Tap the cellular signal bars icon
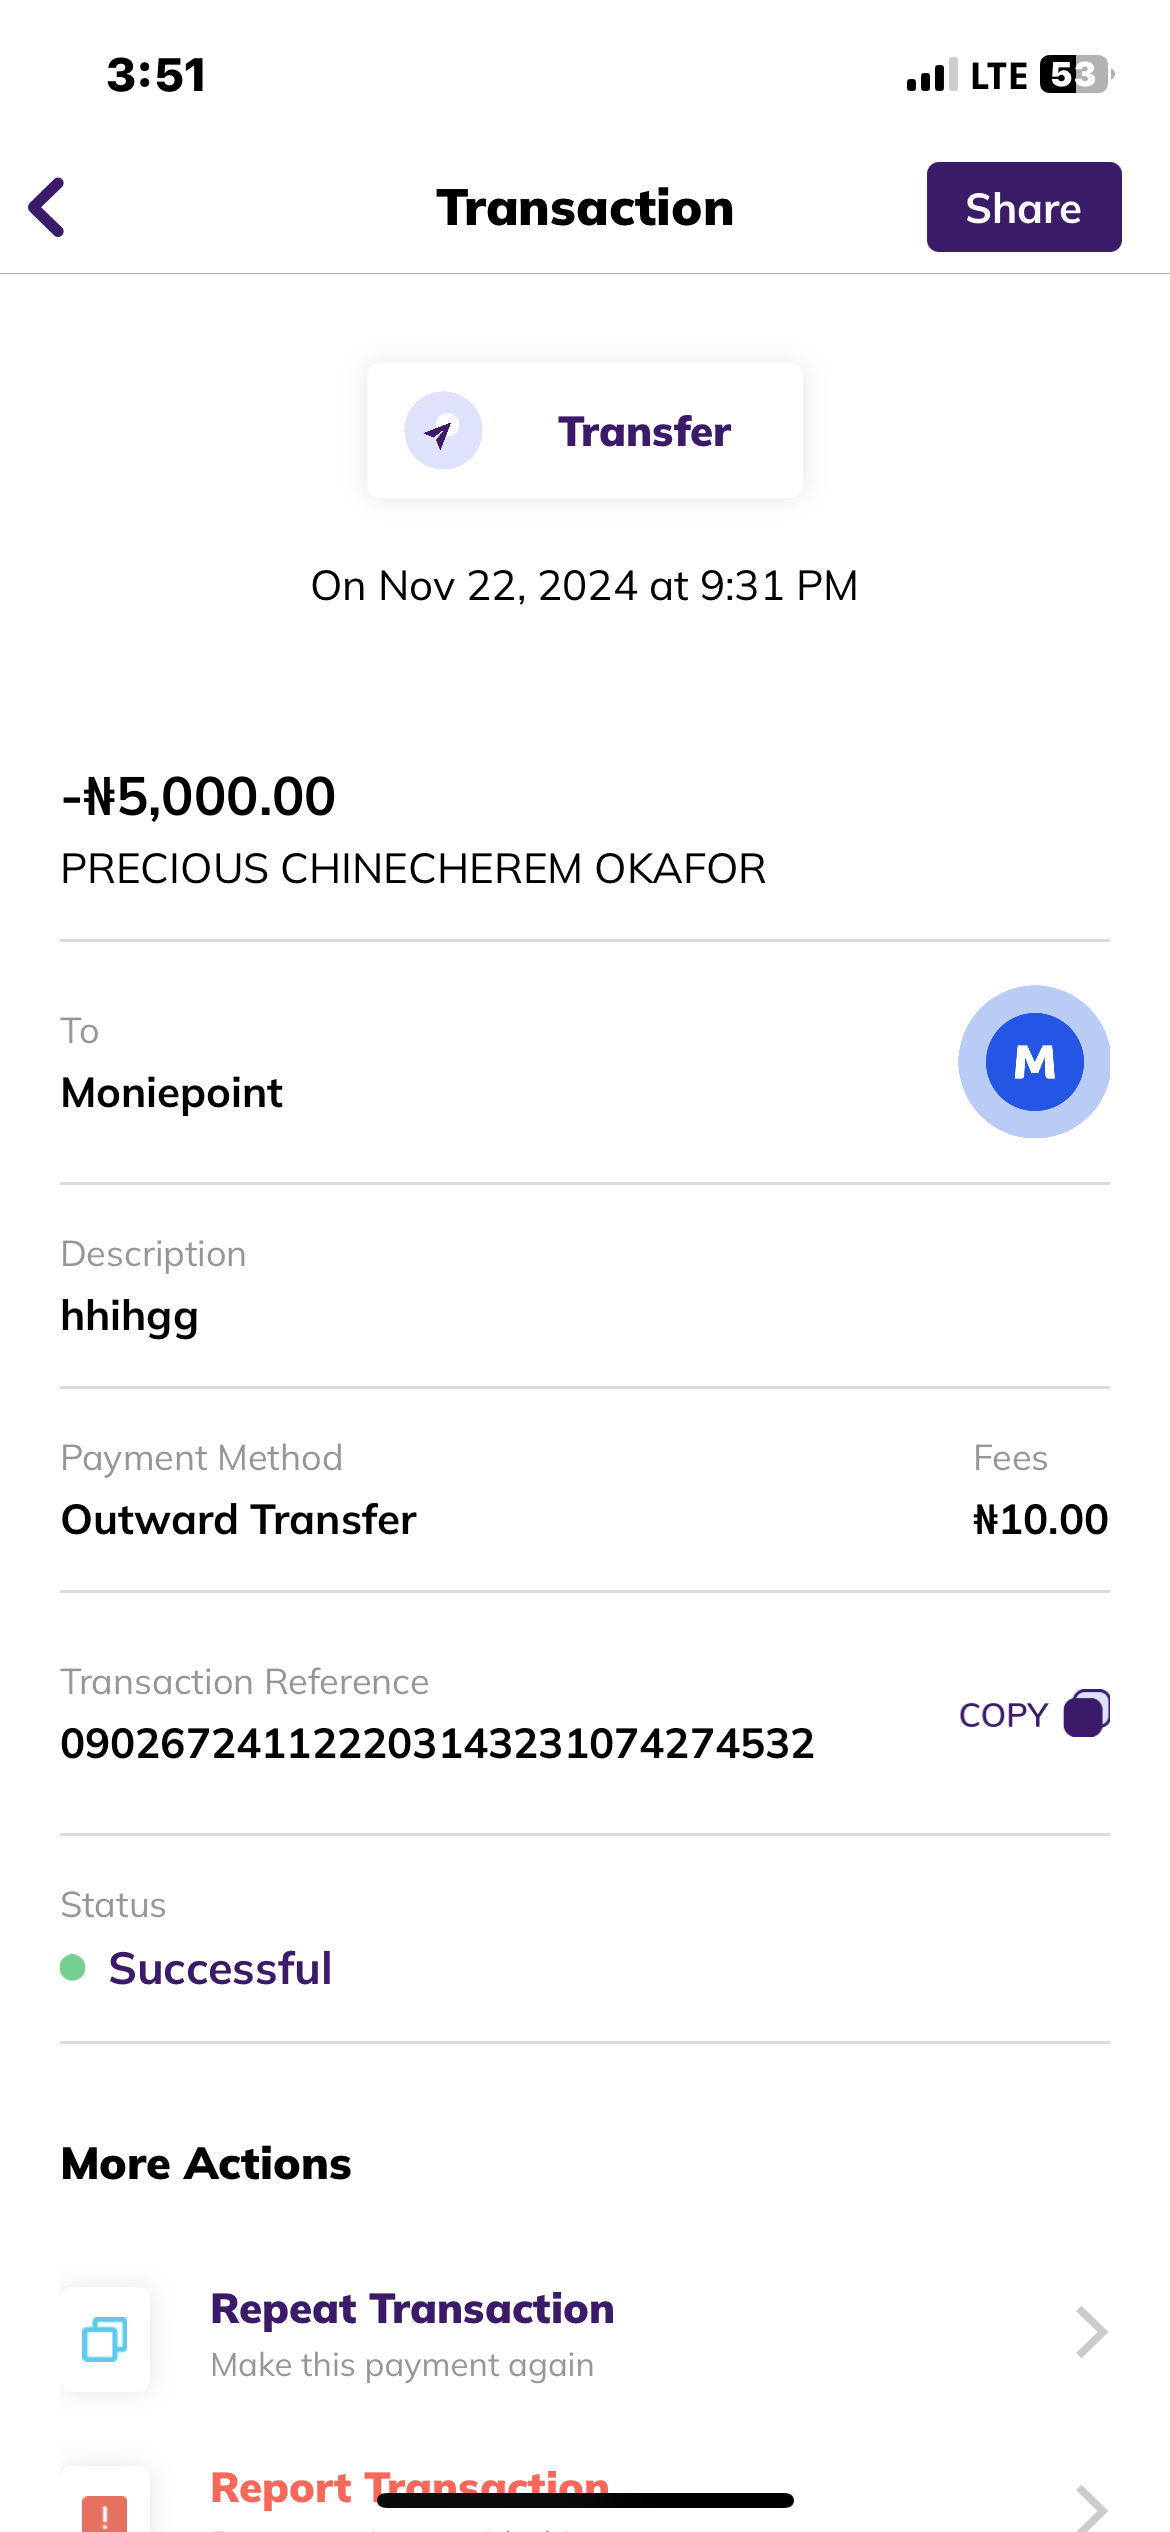The image size is (1170, 2532). pos(931,76)
